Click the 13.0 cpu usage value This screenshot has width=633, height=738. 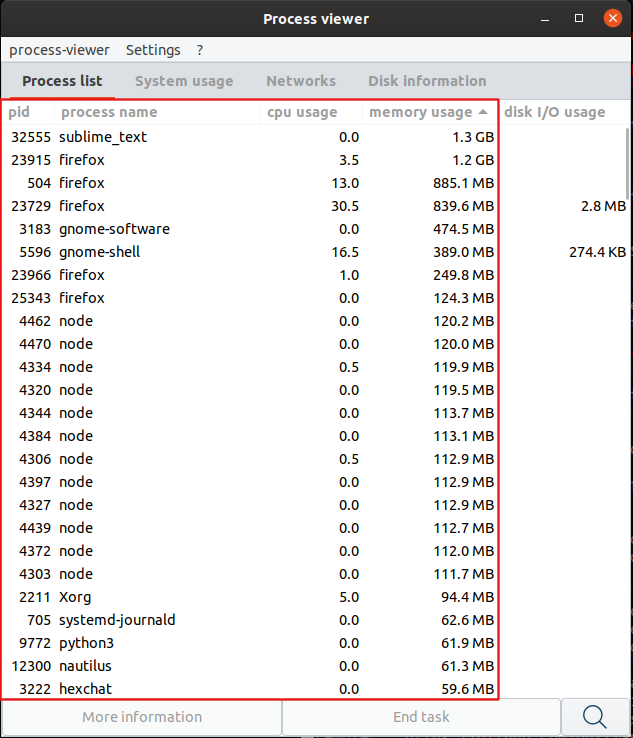pyautogui.click(x=345, y=183)
